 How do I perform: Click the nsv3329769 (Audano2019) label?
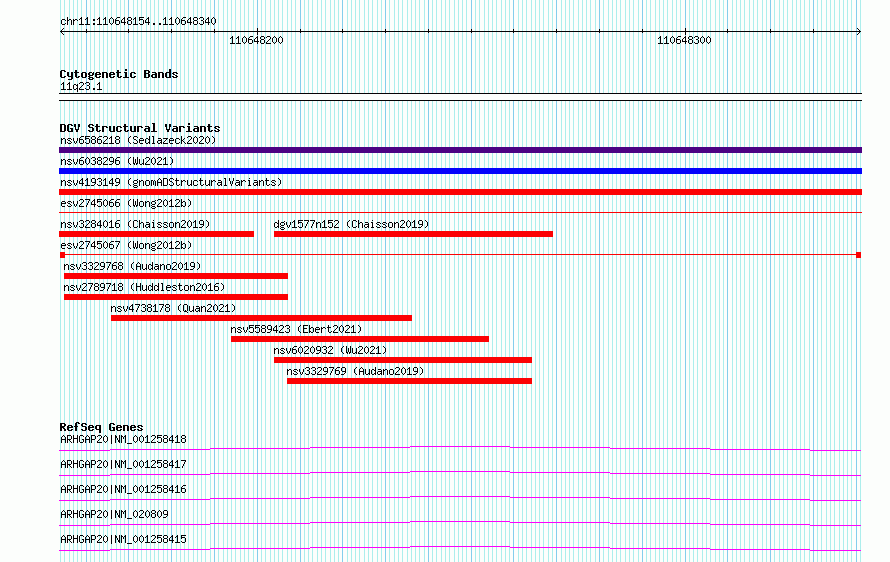355,371
